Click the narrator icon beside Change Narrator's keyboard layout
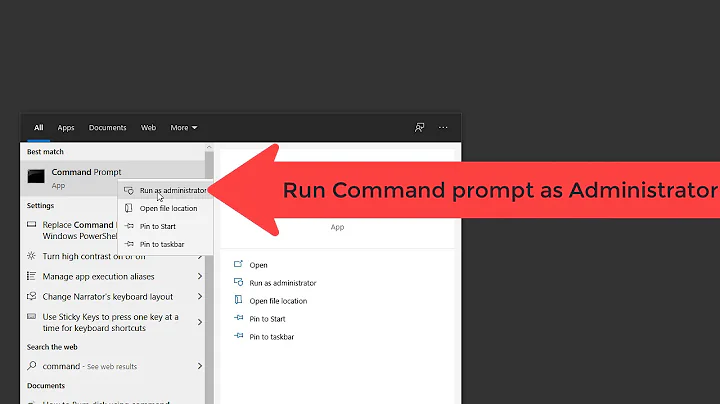Screen dimensions: 720x404 click(x=31, y=296)
